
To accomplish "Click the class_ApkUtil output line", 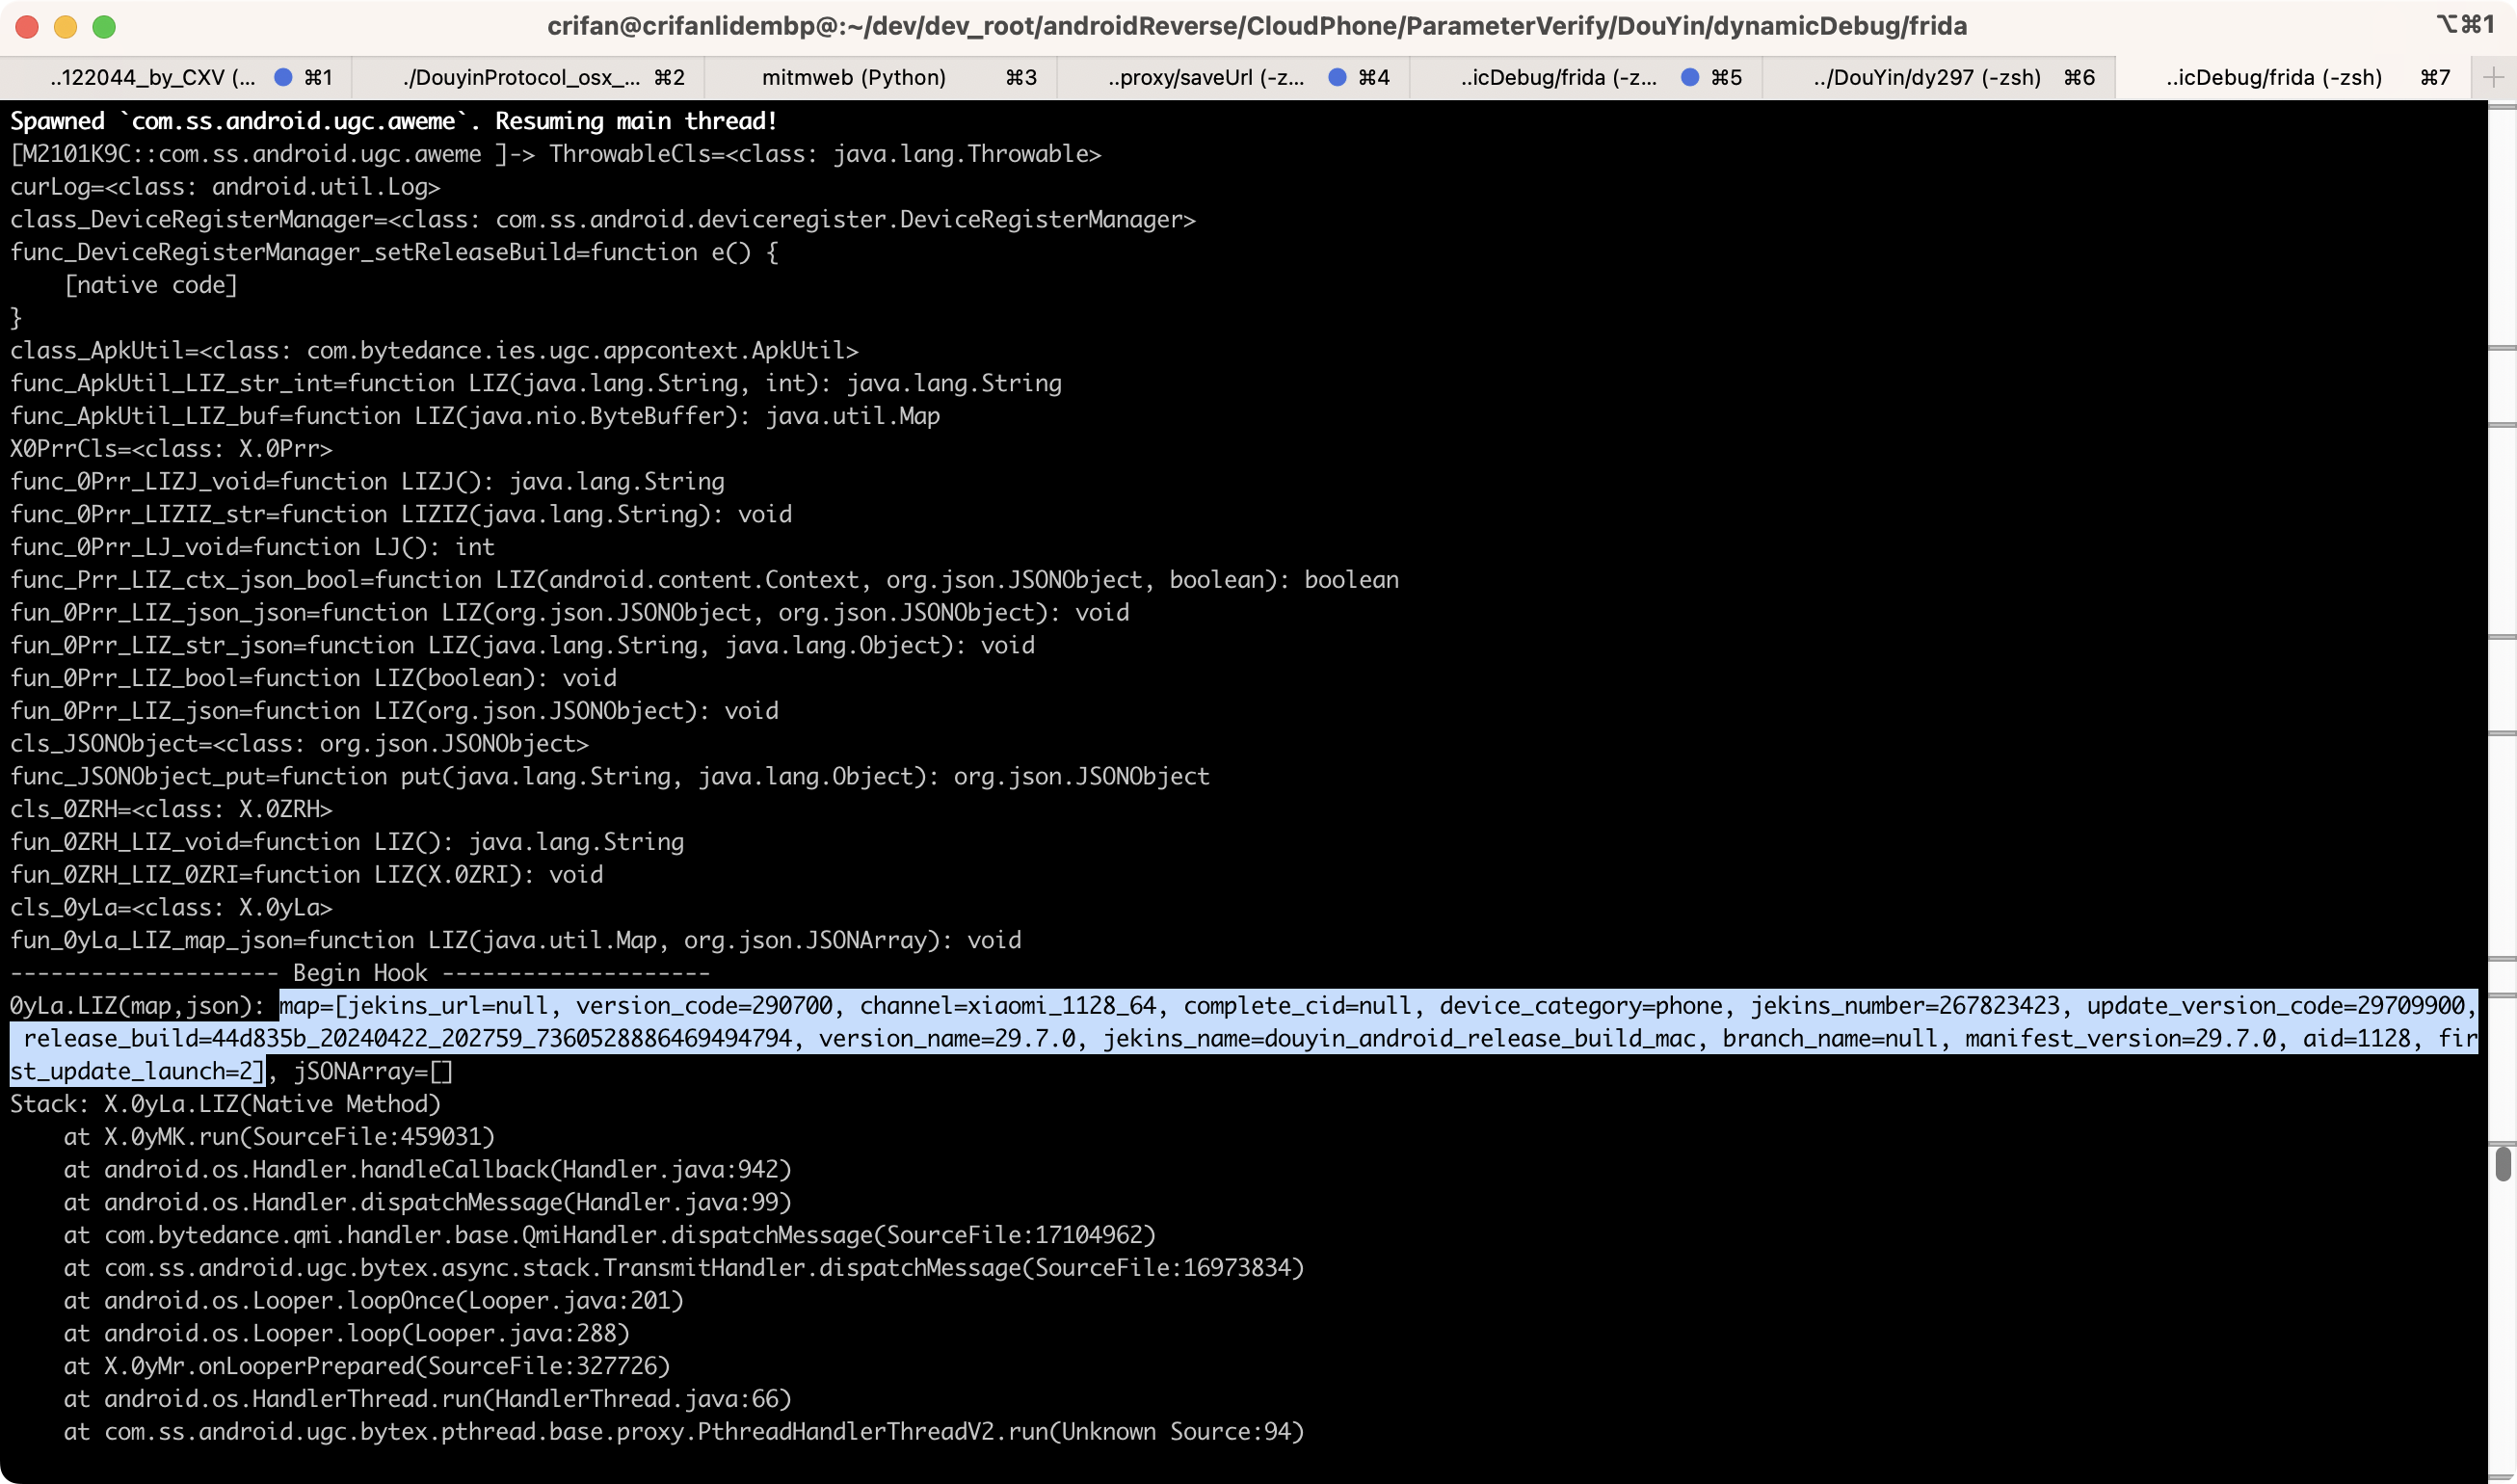I will tap(434, 351).
